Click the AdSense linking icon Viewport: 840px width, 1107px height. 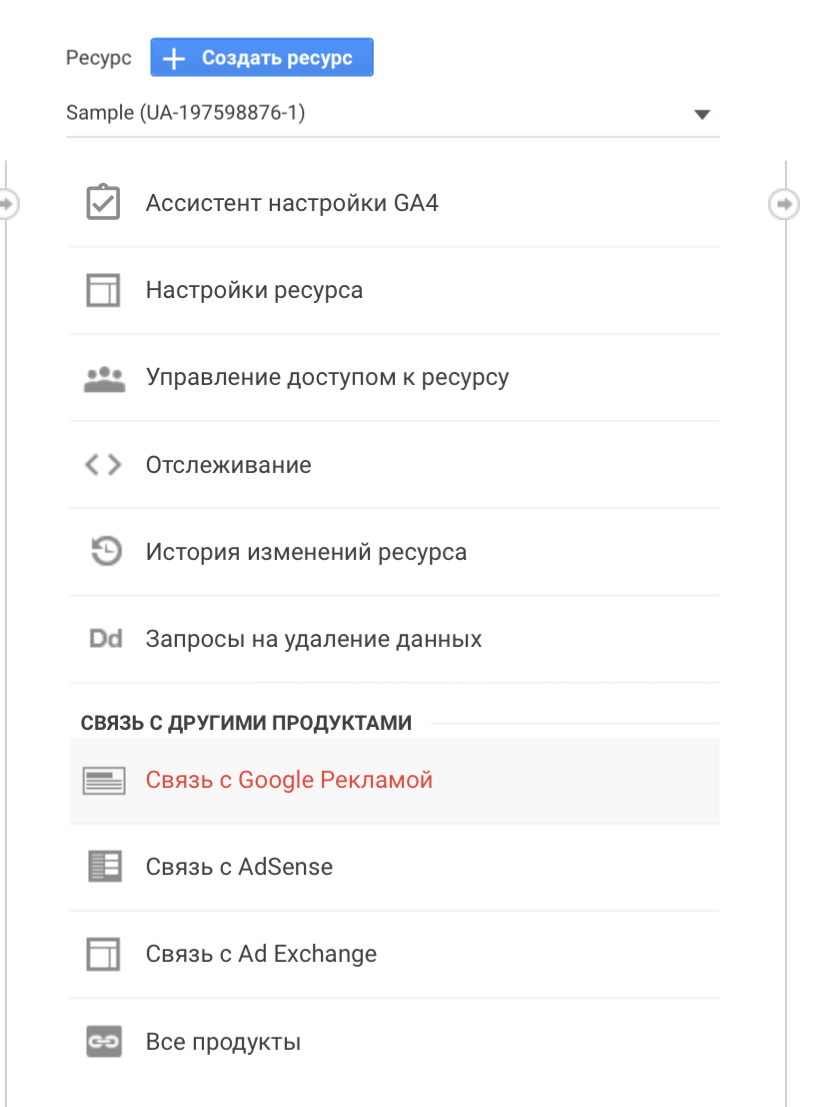click(103, 867)
